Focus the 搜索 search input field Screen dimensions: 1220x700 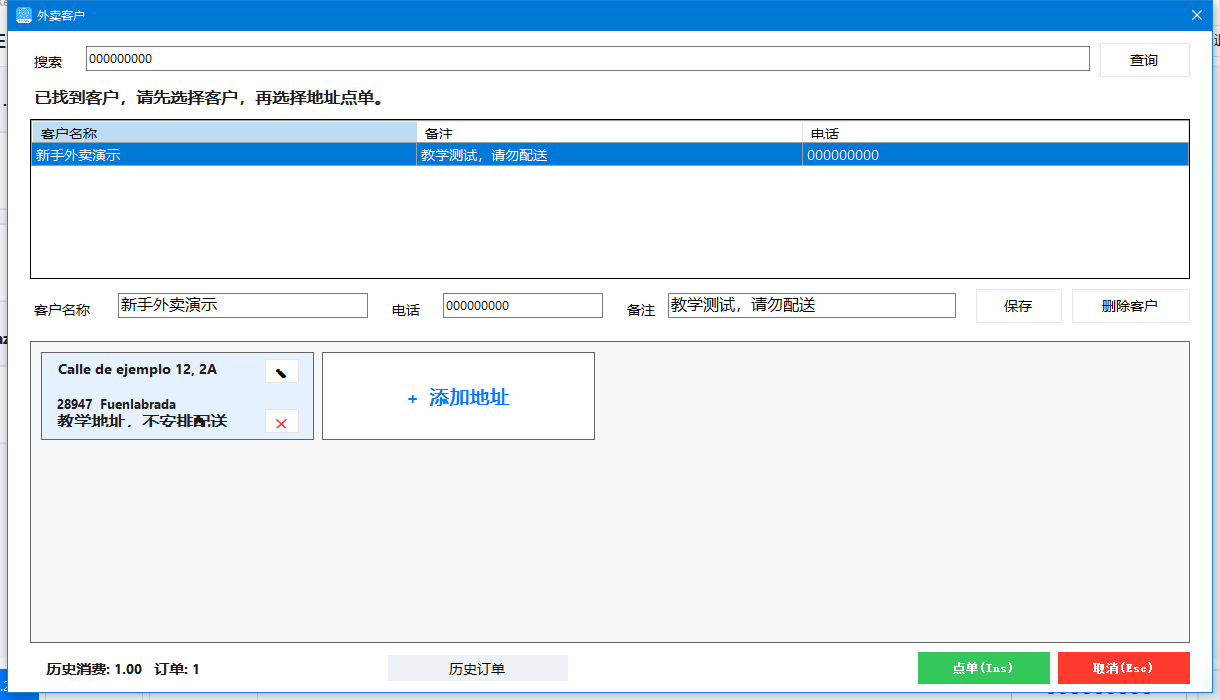[587, 59]
